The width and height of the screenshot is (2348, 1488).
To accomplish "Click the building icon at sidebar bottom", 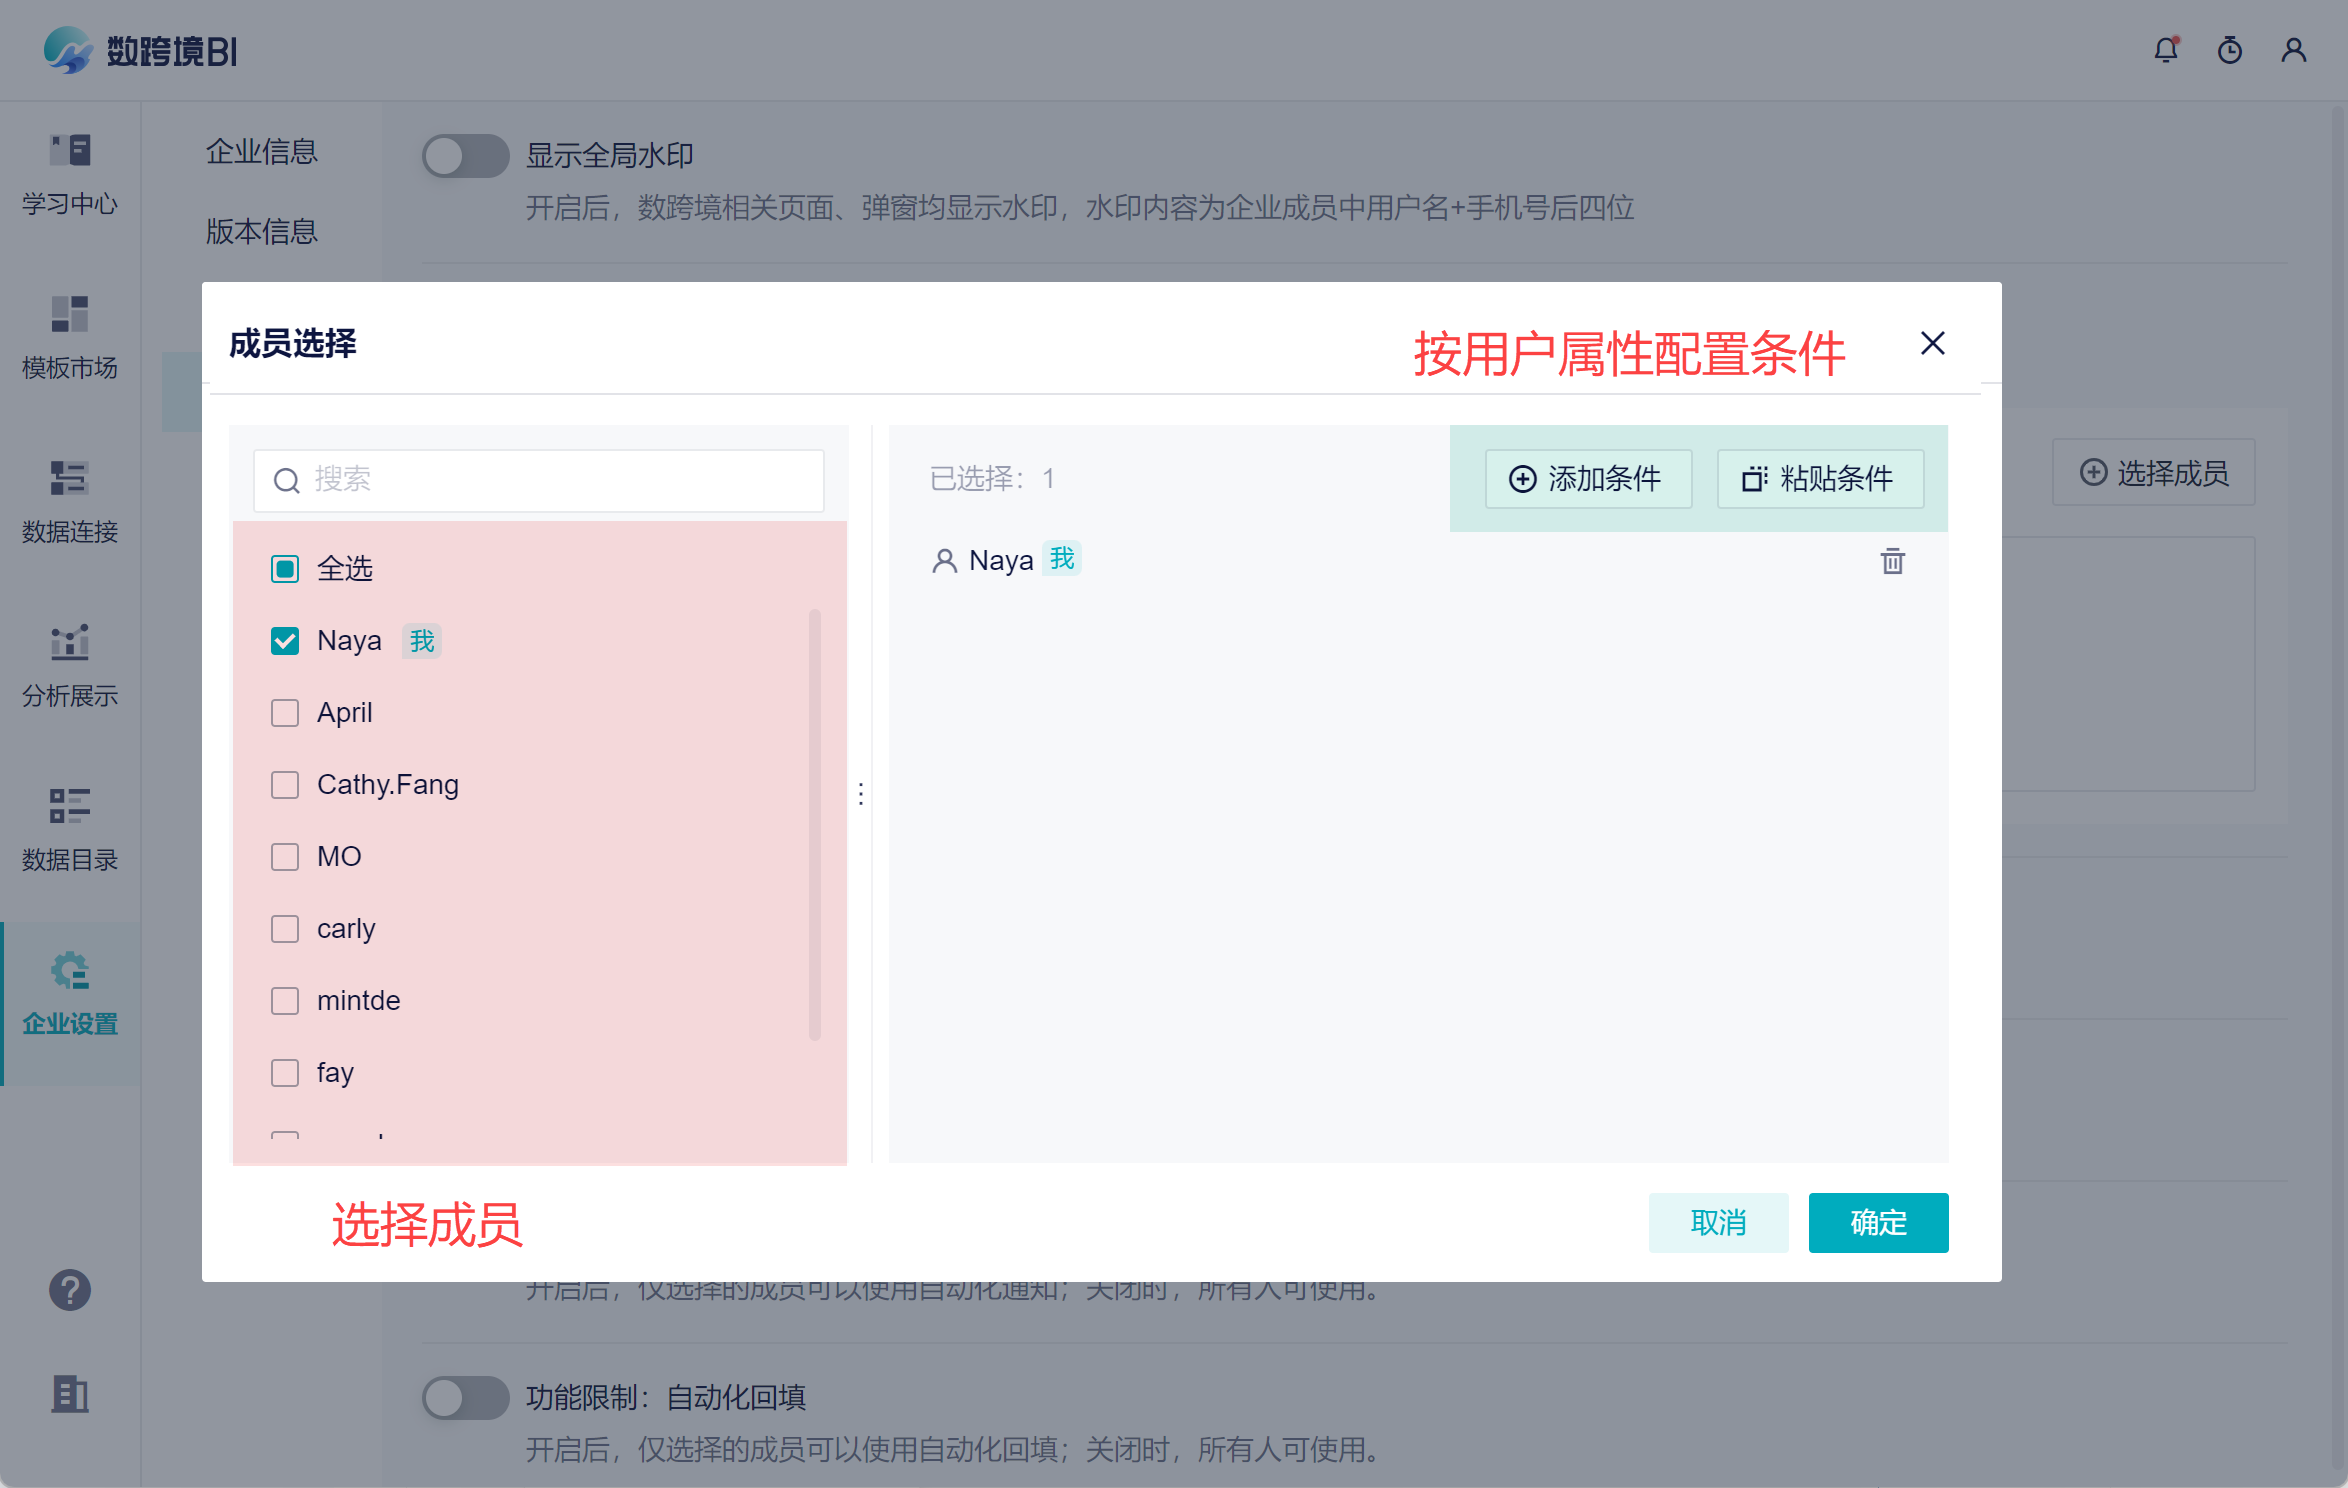I will point(70,1393).
